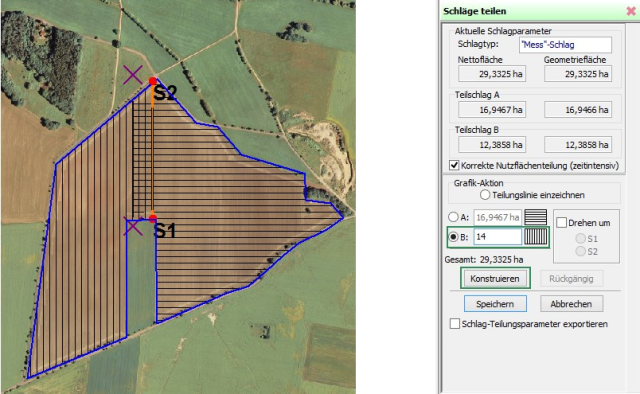Viewport: 640px width, 394px height.
Task: Check Schlag-Teilungsparameter exportieren
Action: pyautogui.click(x=455, y=324)
